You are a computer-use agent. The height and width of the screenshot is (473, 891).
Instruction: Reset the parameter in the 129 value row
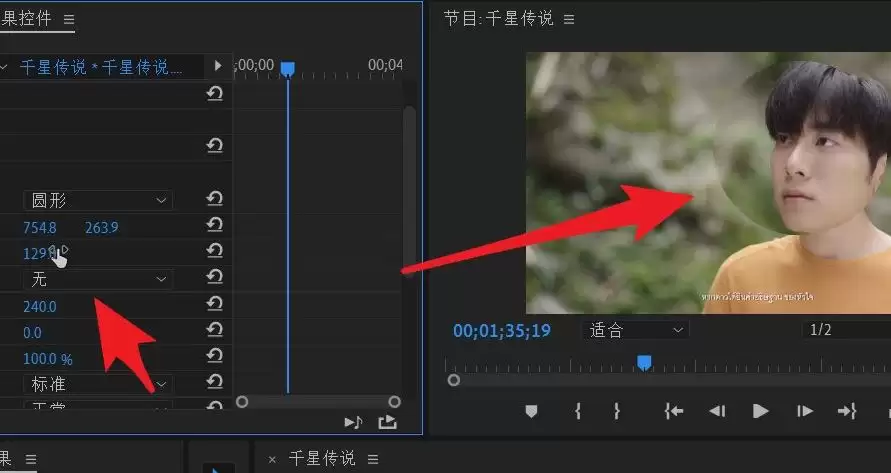214,250
